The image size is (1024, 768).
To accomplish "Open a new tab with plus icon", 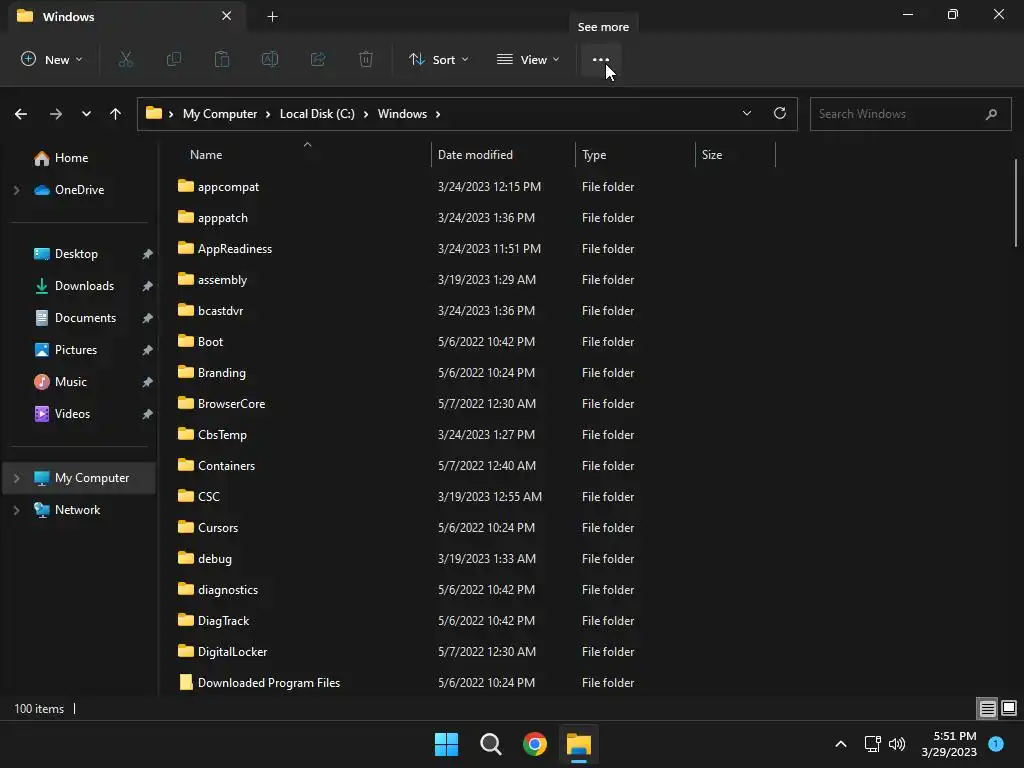I will point(272,16).
